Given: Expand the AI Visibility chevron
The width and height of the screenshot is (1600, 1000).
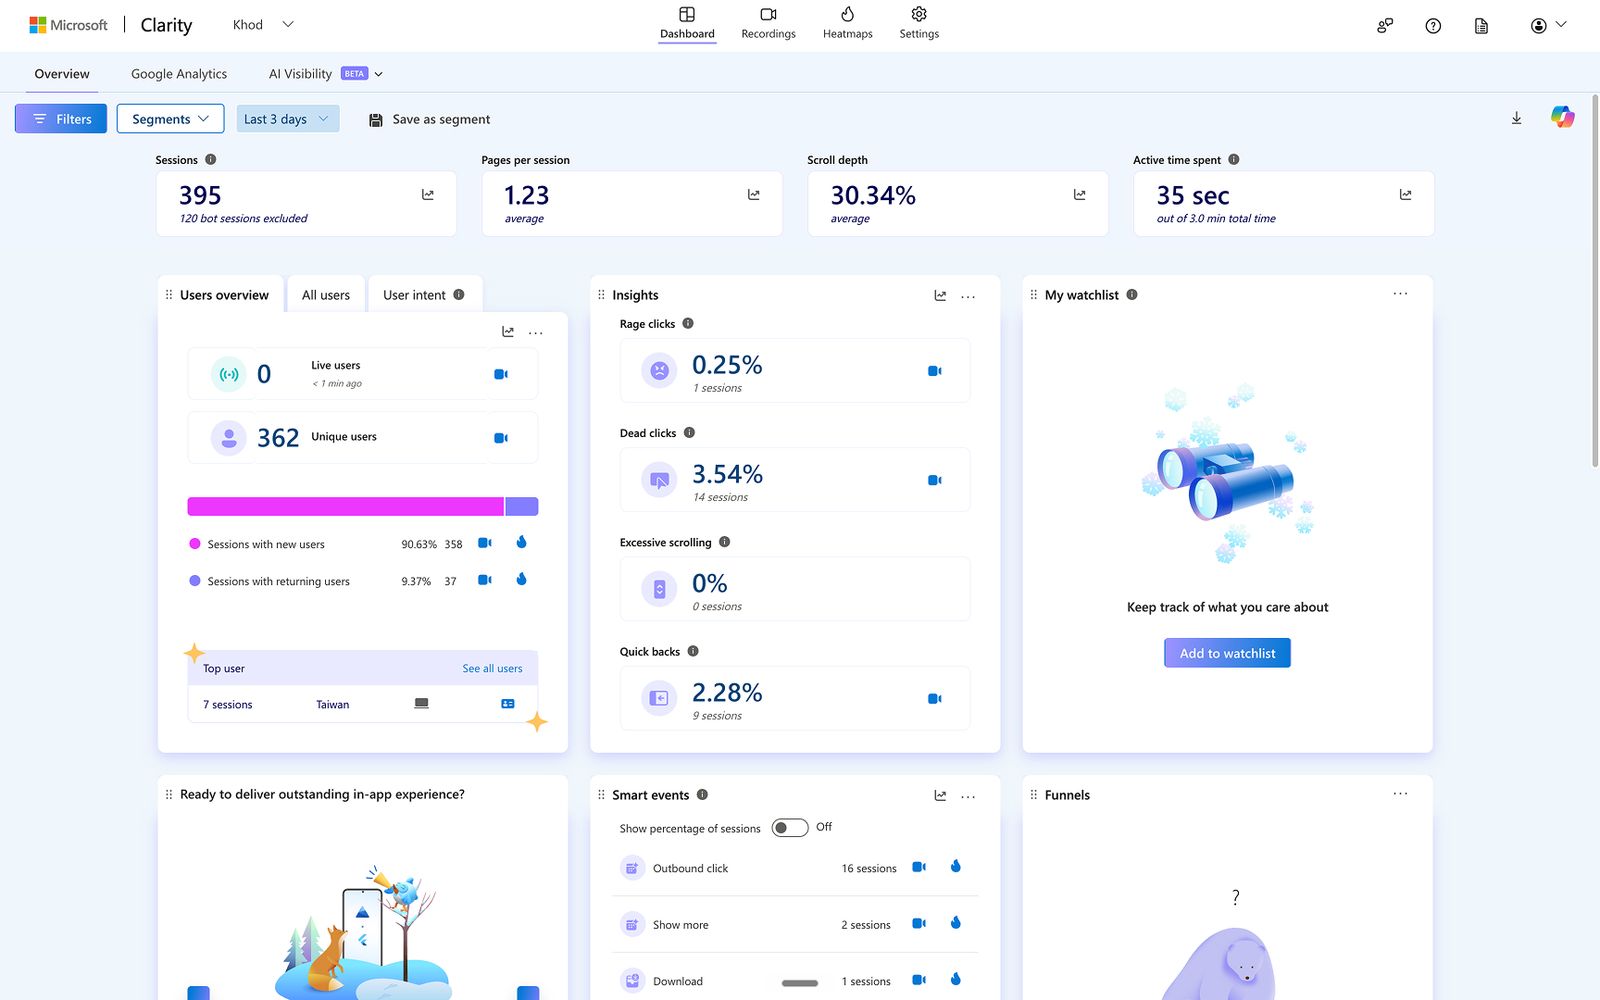Looking at the screenshot, I should [379, 74].
